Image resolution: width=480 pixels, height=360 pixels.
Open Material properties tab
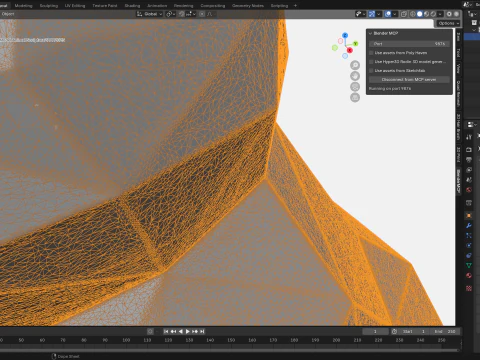469,276
